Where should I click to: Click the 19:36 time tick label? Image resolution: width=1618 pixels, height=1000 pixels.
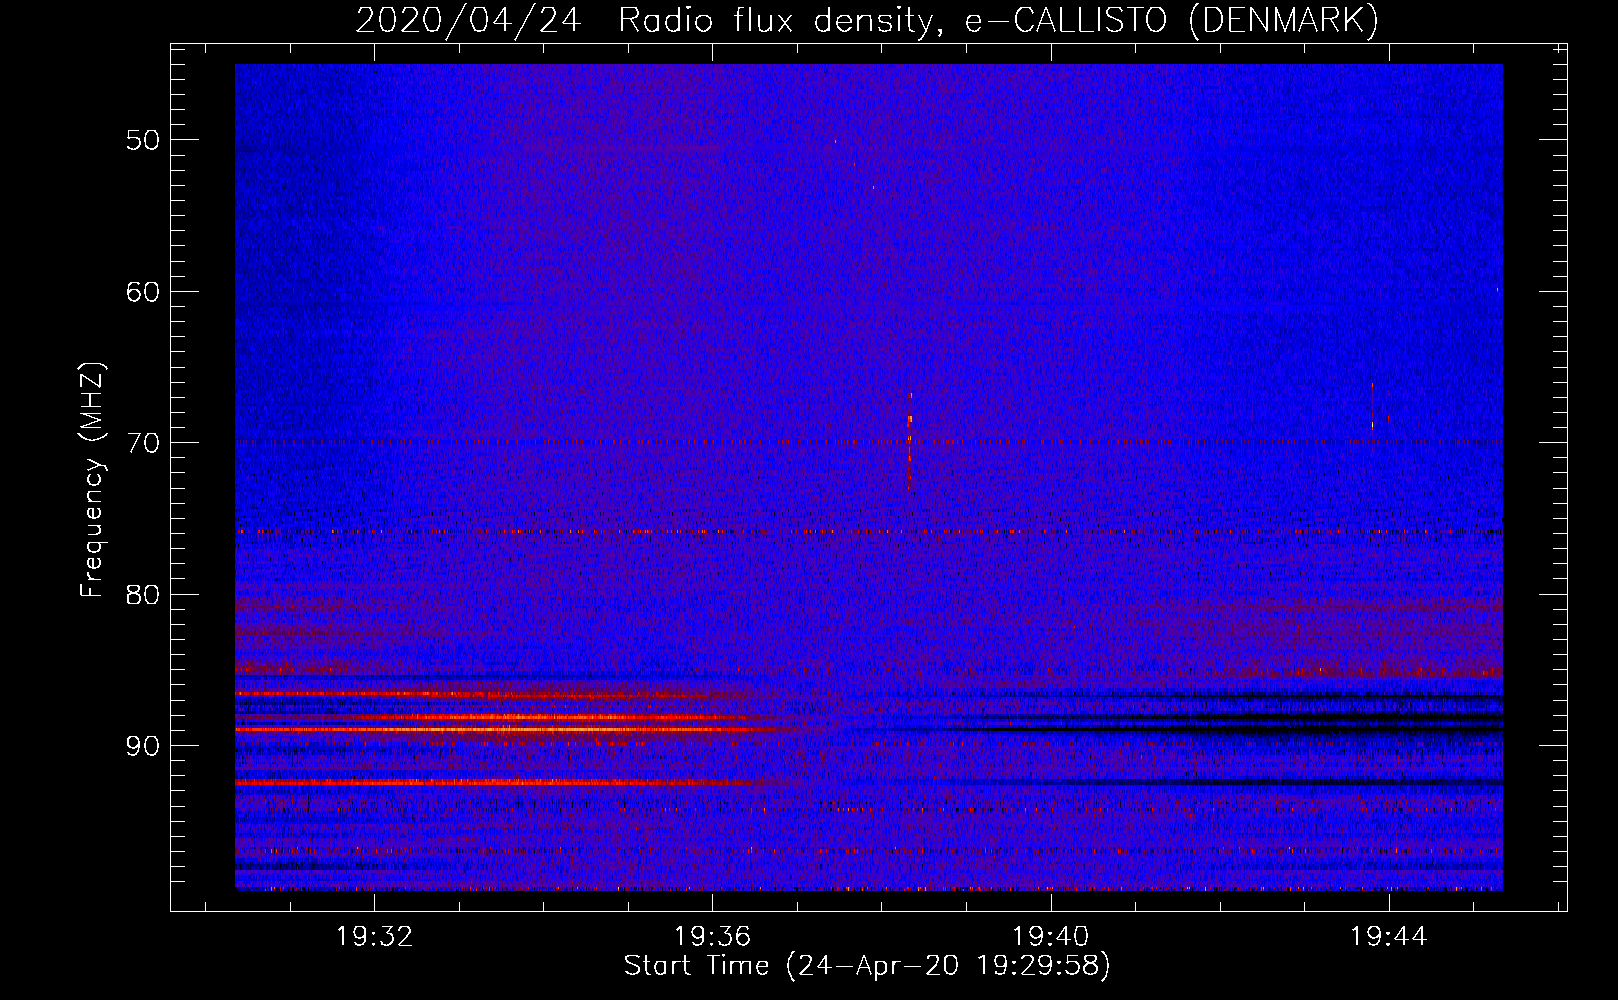(712, 937)
